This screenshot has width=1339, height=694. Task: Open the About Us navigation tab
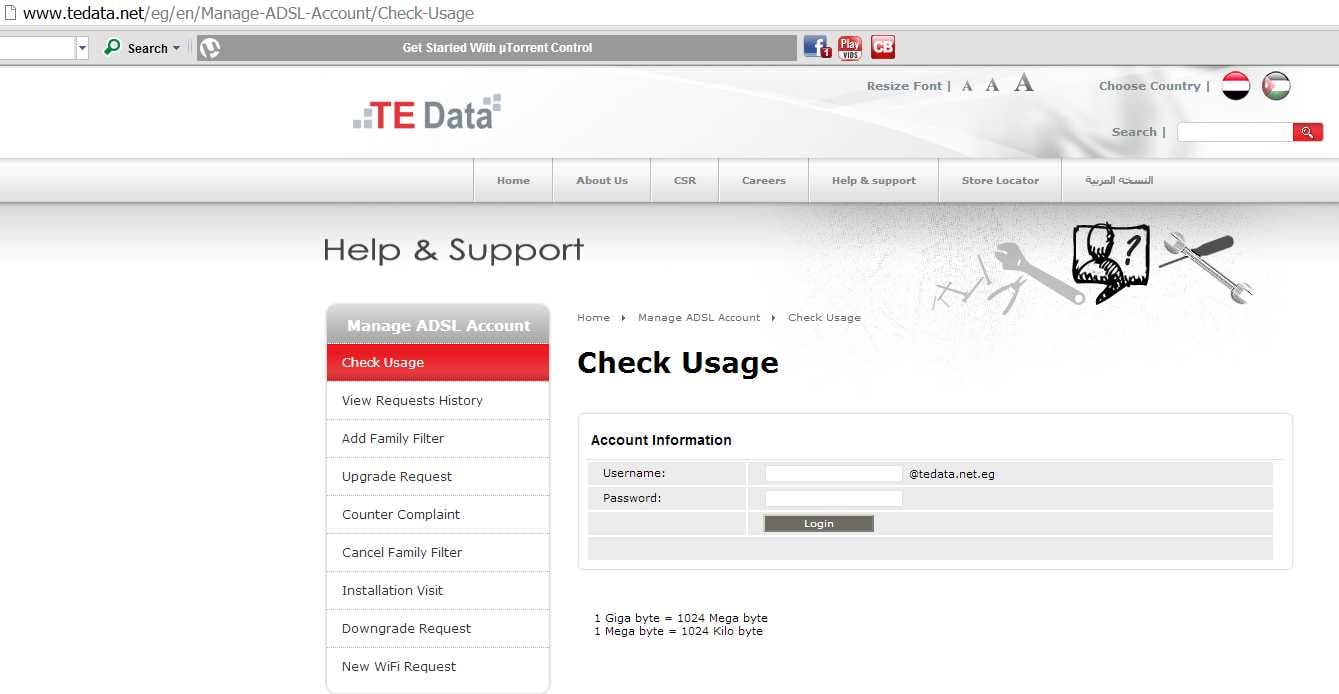point(602,181)
